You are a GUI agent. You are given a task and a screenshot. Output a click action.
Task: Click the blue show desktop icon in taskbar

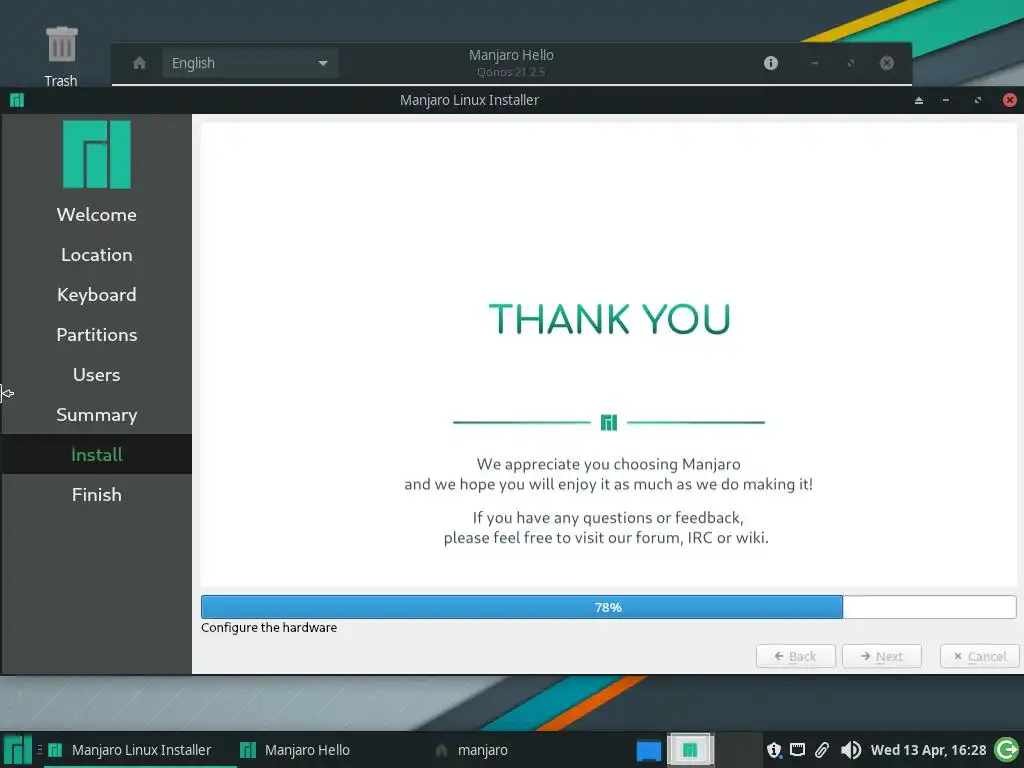click(648, 750)
